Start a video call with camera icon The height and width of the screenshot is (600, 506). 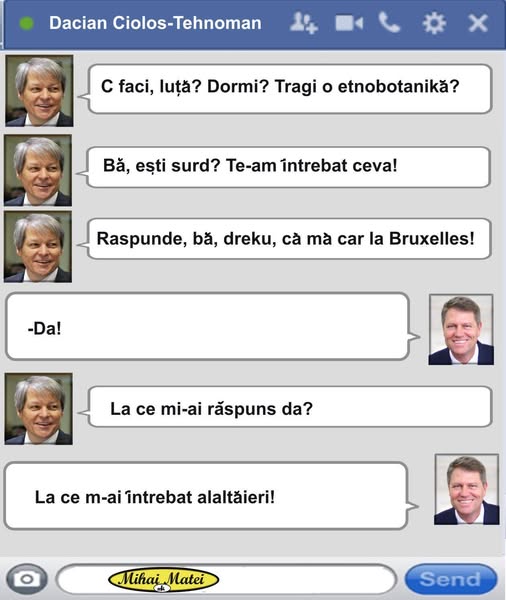[x=349, y=23]
